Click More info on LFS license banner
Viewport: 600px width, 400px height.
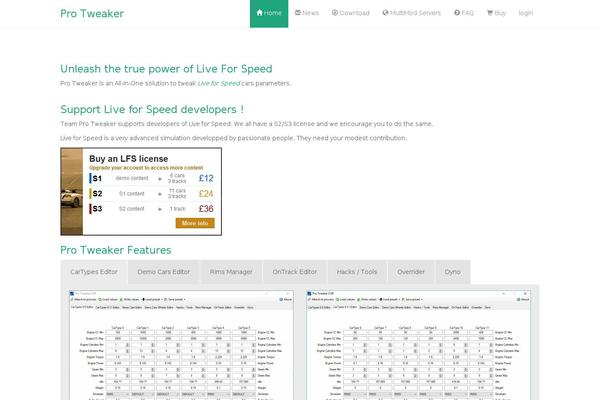pyautogui.click(x=195, y=223)
